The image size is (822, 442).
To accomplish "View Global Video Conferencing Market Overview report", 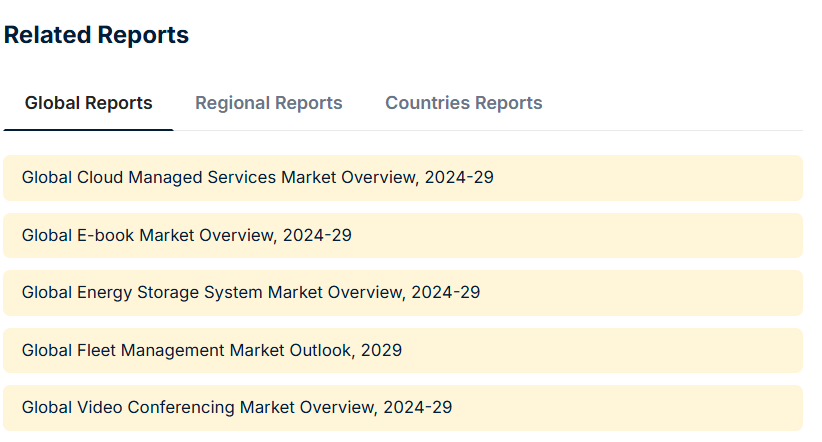I will (x=237, y=407).
